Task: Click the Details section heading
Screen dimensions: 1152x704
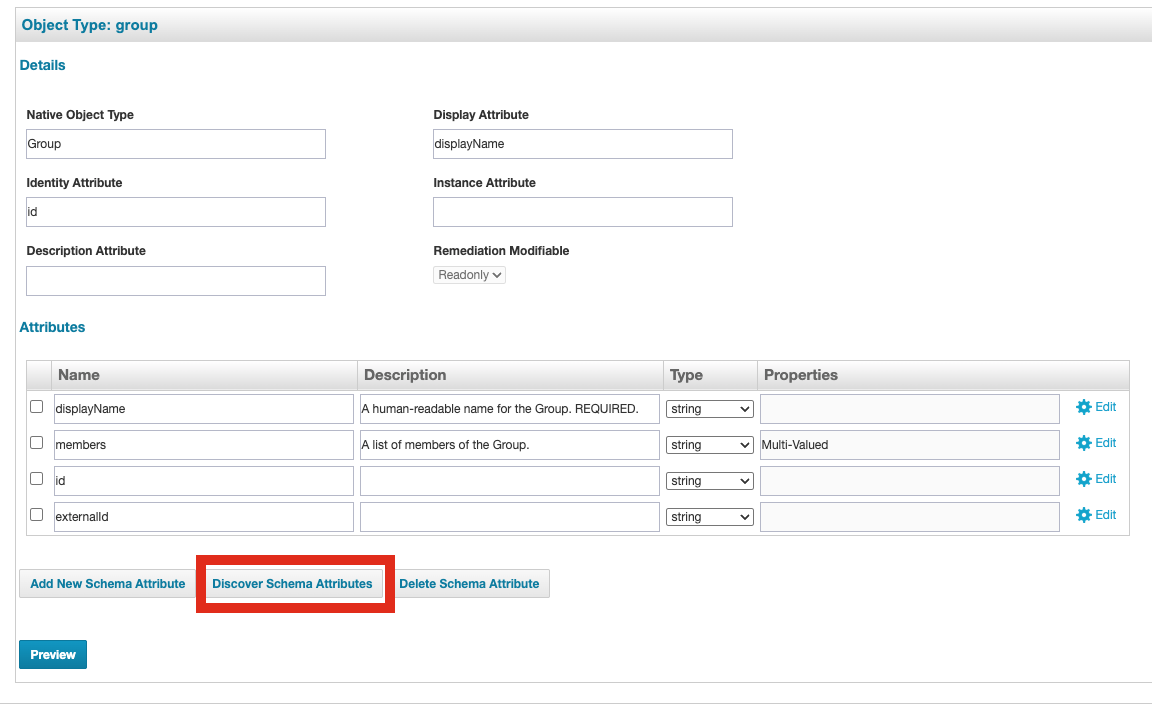Action: 42,64
